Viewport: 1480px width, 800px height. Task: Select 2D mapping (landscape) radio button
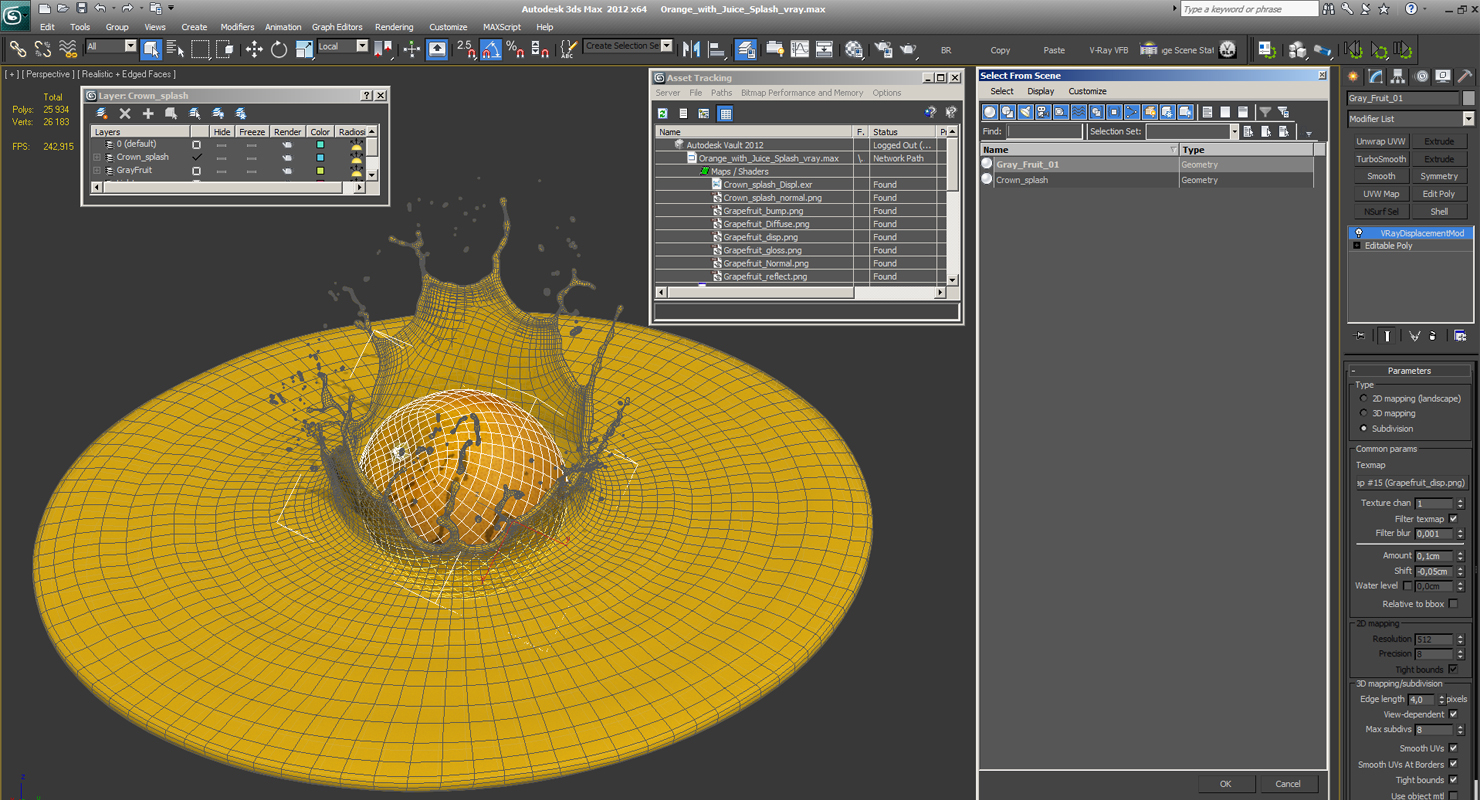click(x=1364, y=398)
